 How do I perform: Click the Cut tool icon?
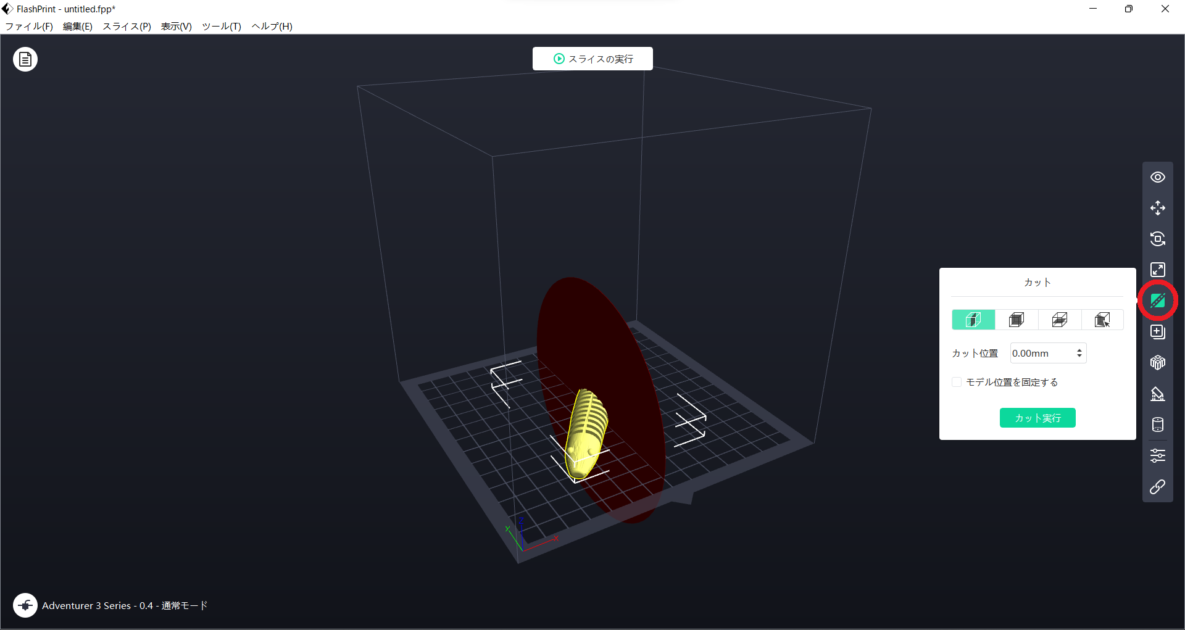pyautogui.click(x=1157, y=300)
